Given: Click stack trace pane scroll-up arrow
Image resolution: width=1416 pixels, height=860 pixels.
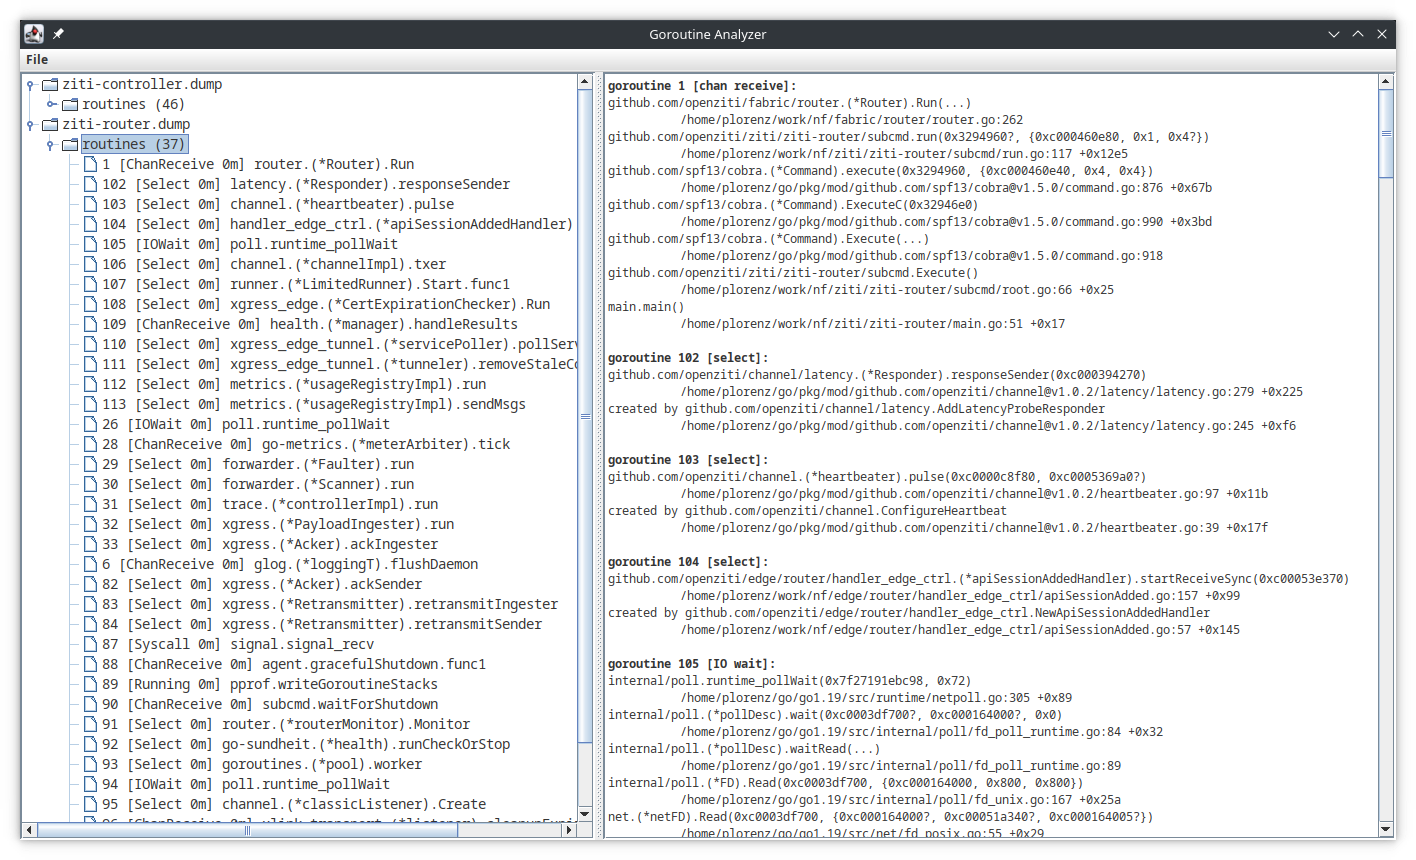Looking at the screenshot, I should 1386,81.
